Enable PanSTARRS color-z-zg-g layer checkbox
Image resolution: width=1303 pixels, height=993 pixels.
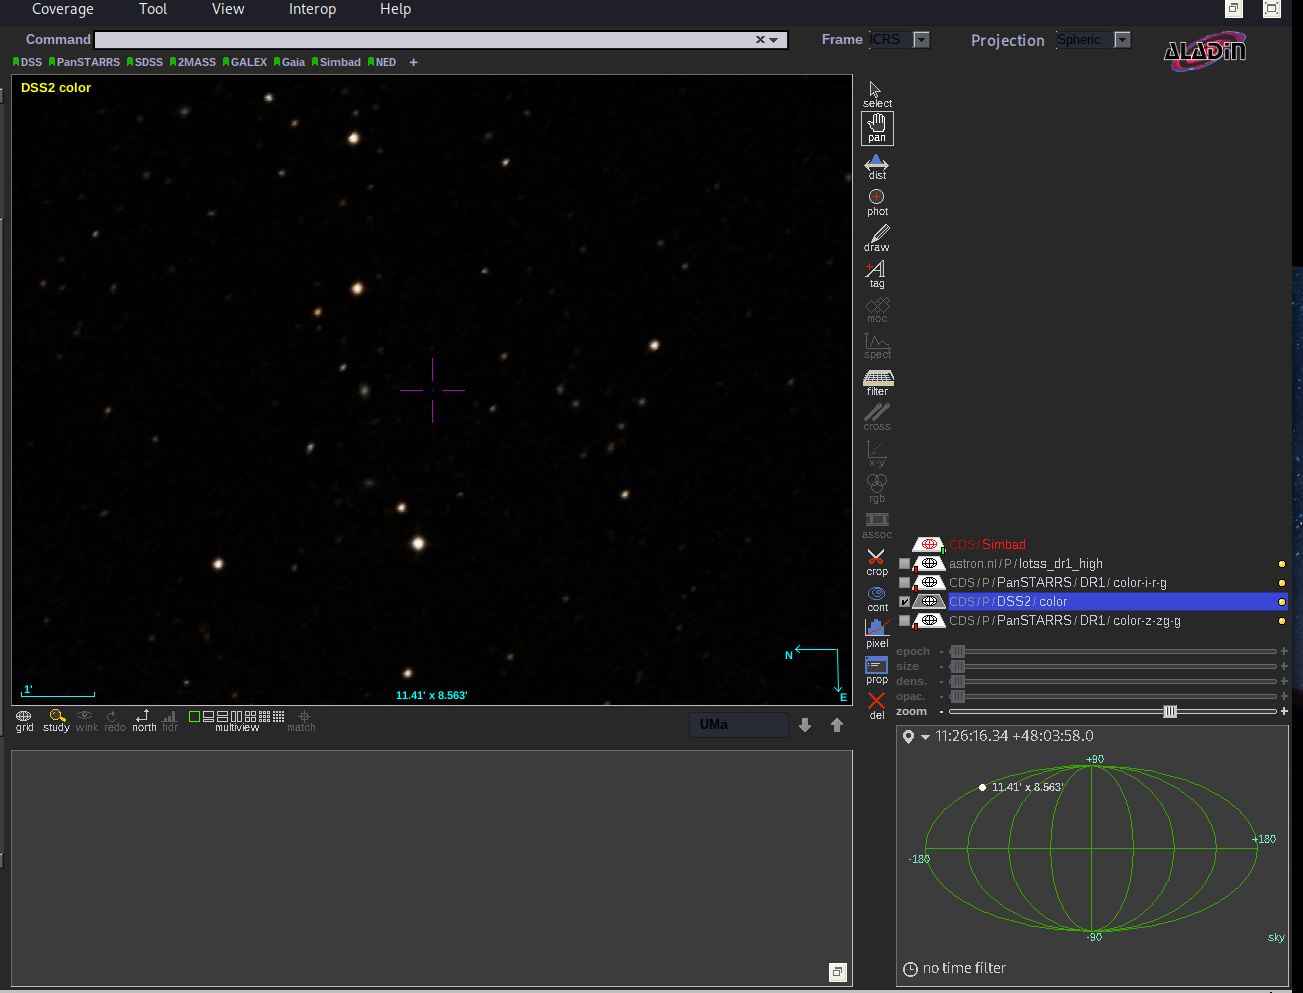904,621
